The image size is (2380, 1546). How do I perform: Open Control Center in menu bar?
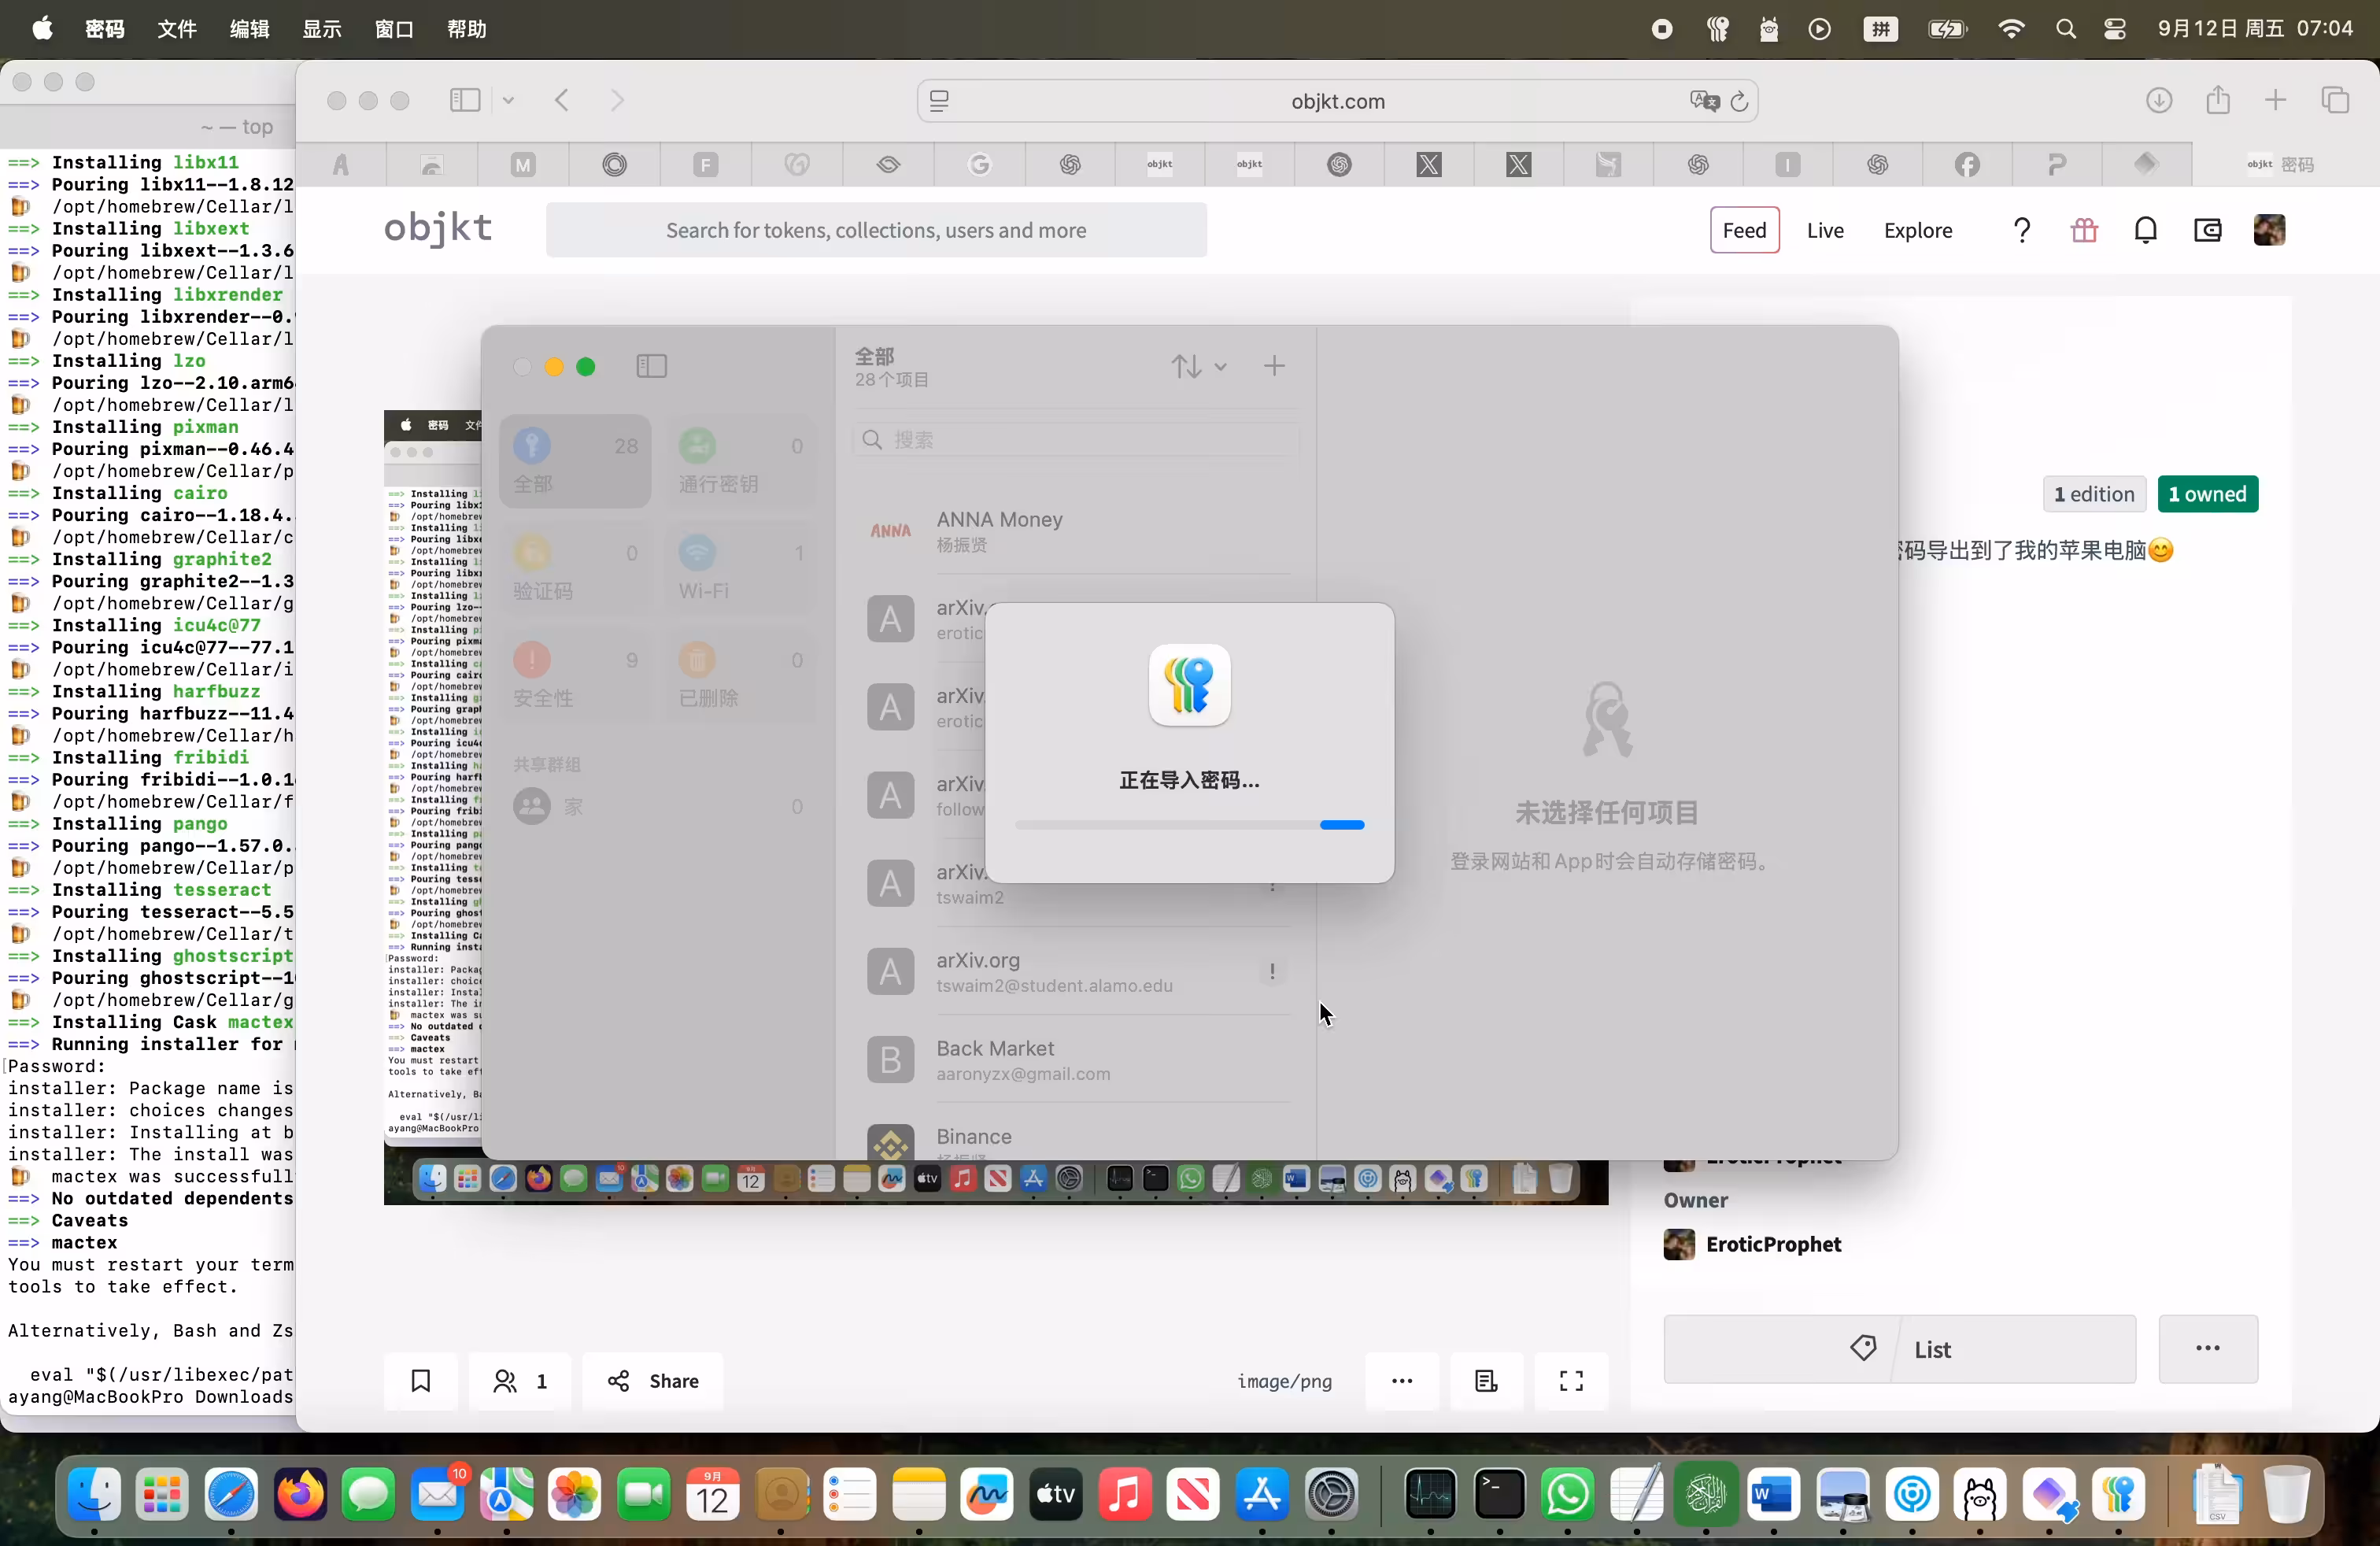2114,29
